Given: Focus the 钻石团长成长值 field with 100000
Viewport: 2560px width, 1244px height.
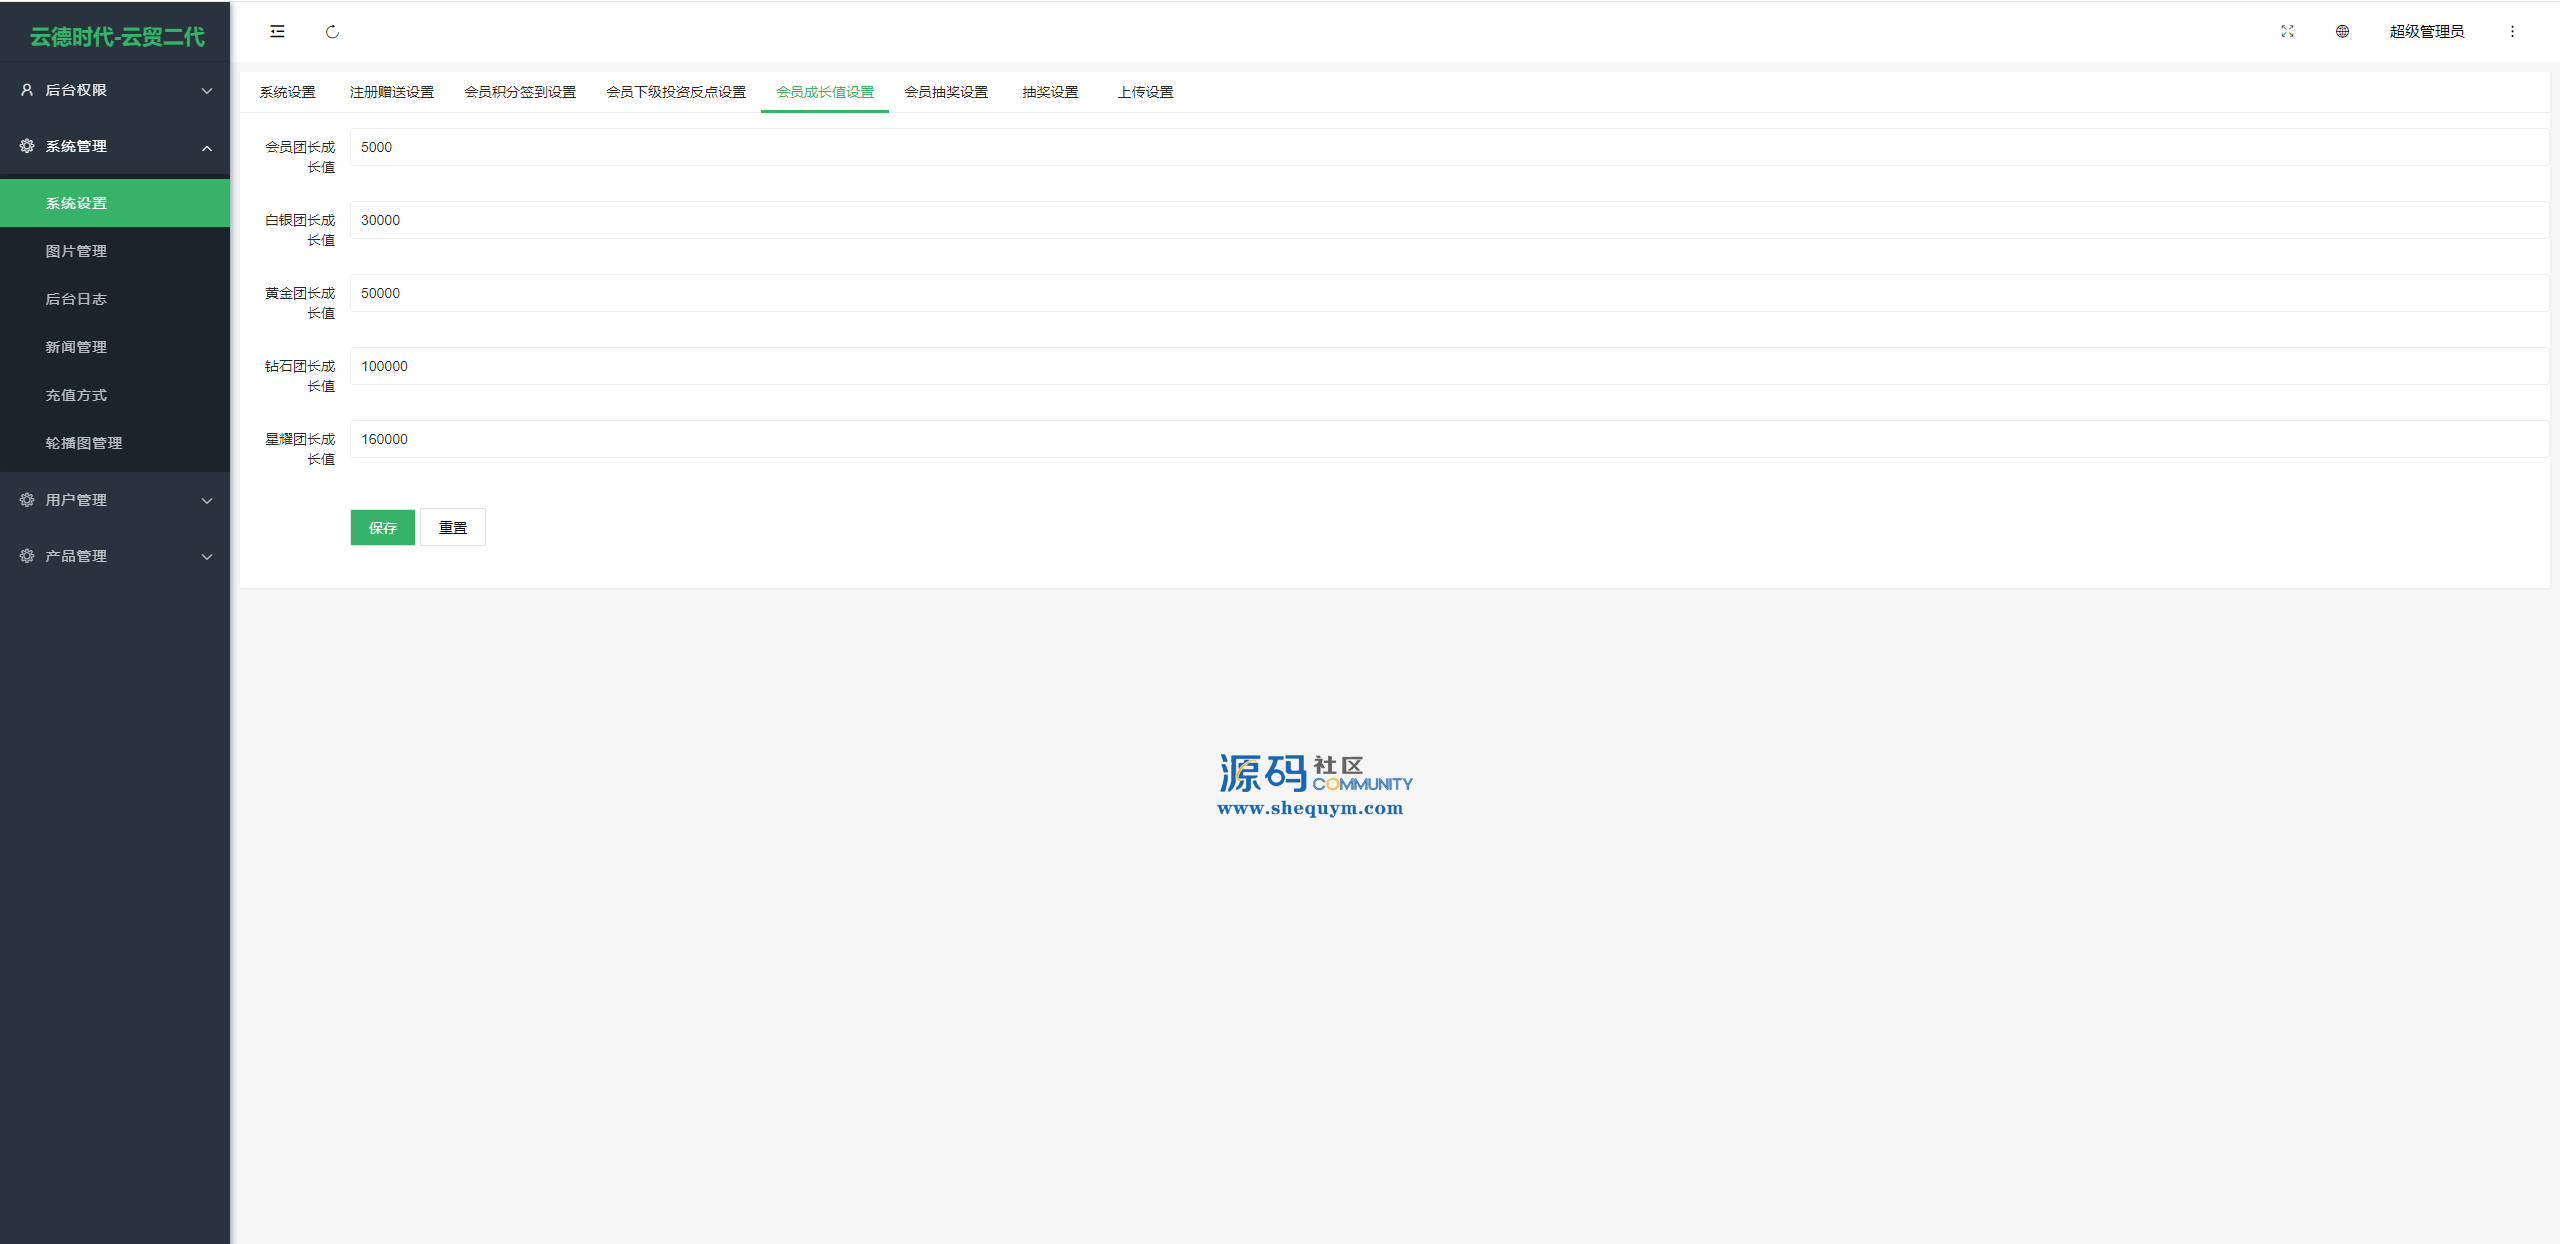Looking at the screenshot, I should [x=1449, y=366].
